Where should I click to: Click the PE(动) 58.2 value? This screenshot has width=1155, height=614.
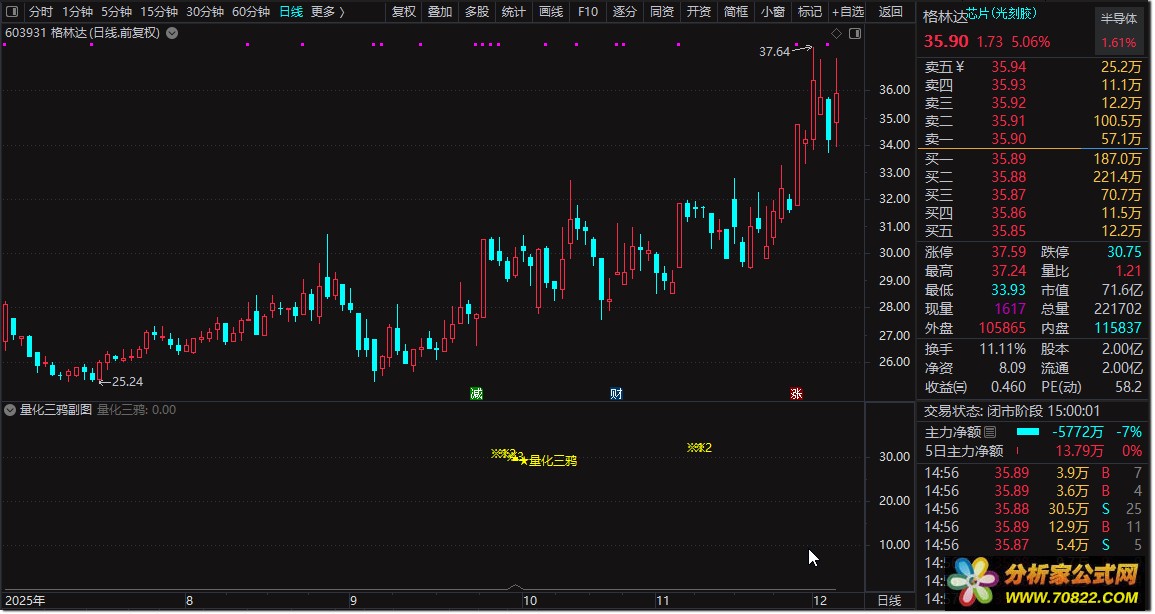pos(1128,387)
